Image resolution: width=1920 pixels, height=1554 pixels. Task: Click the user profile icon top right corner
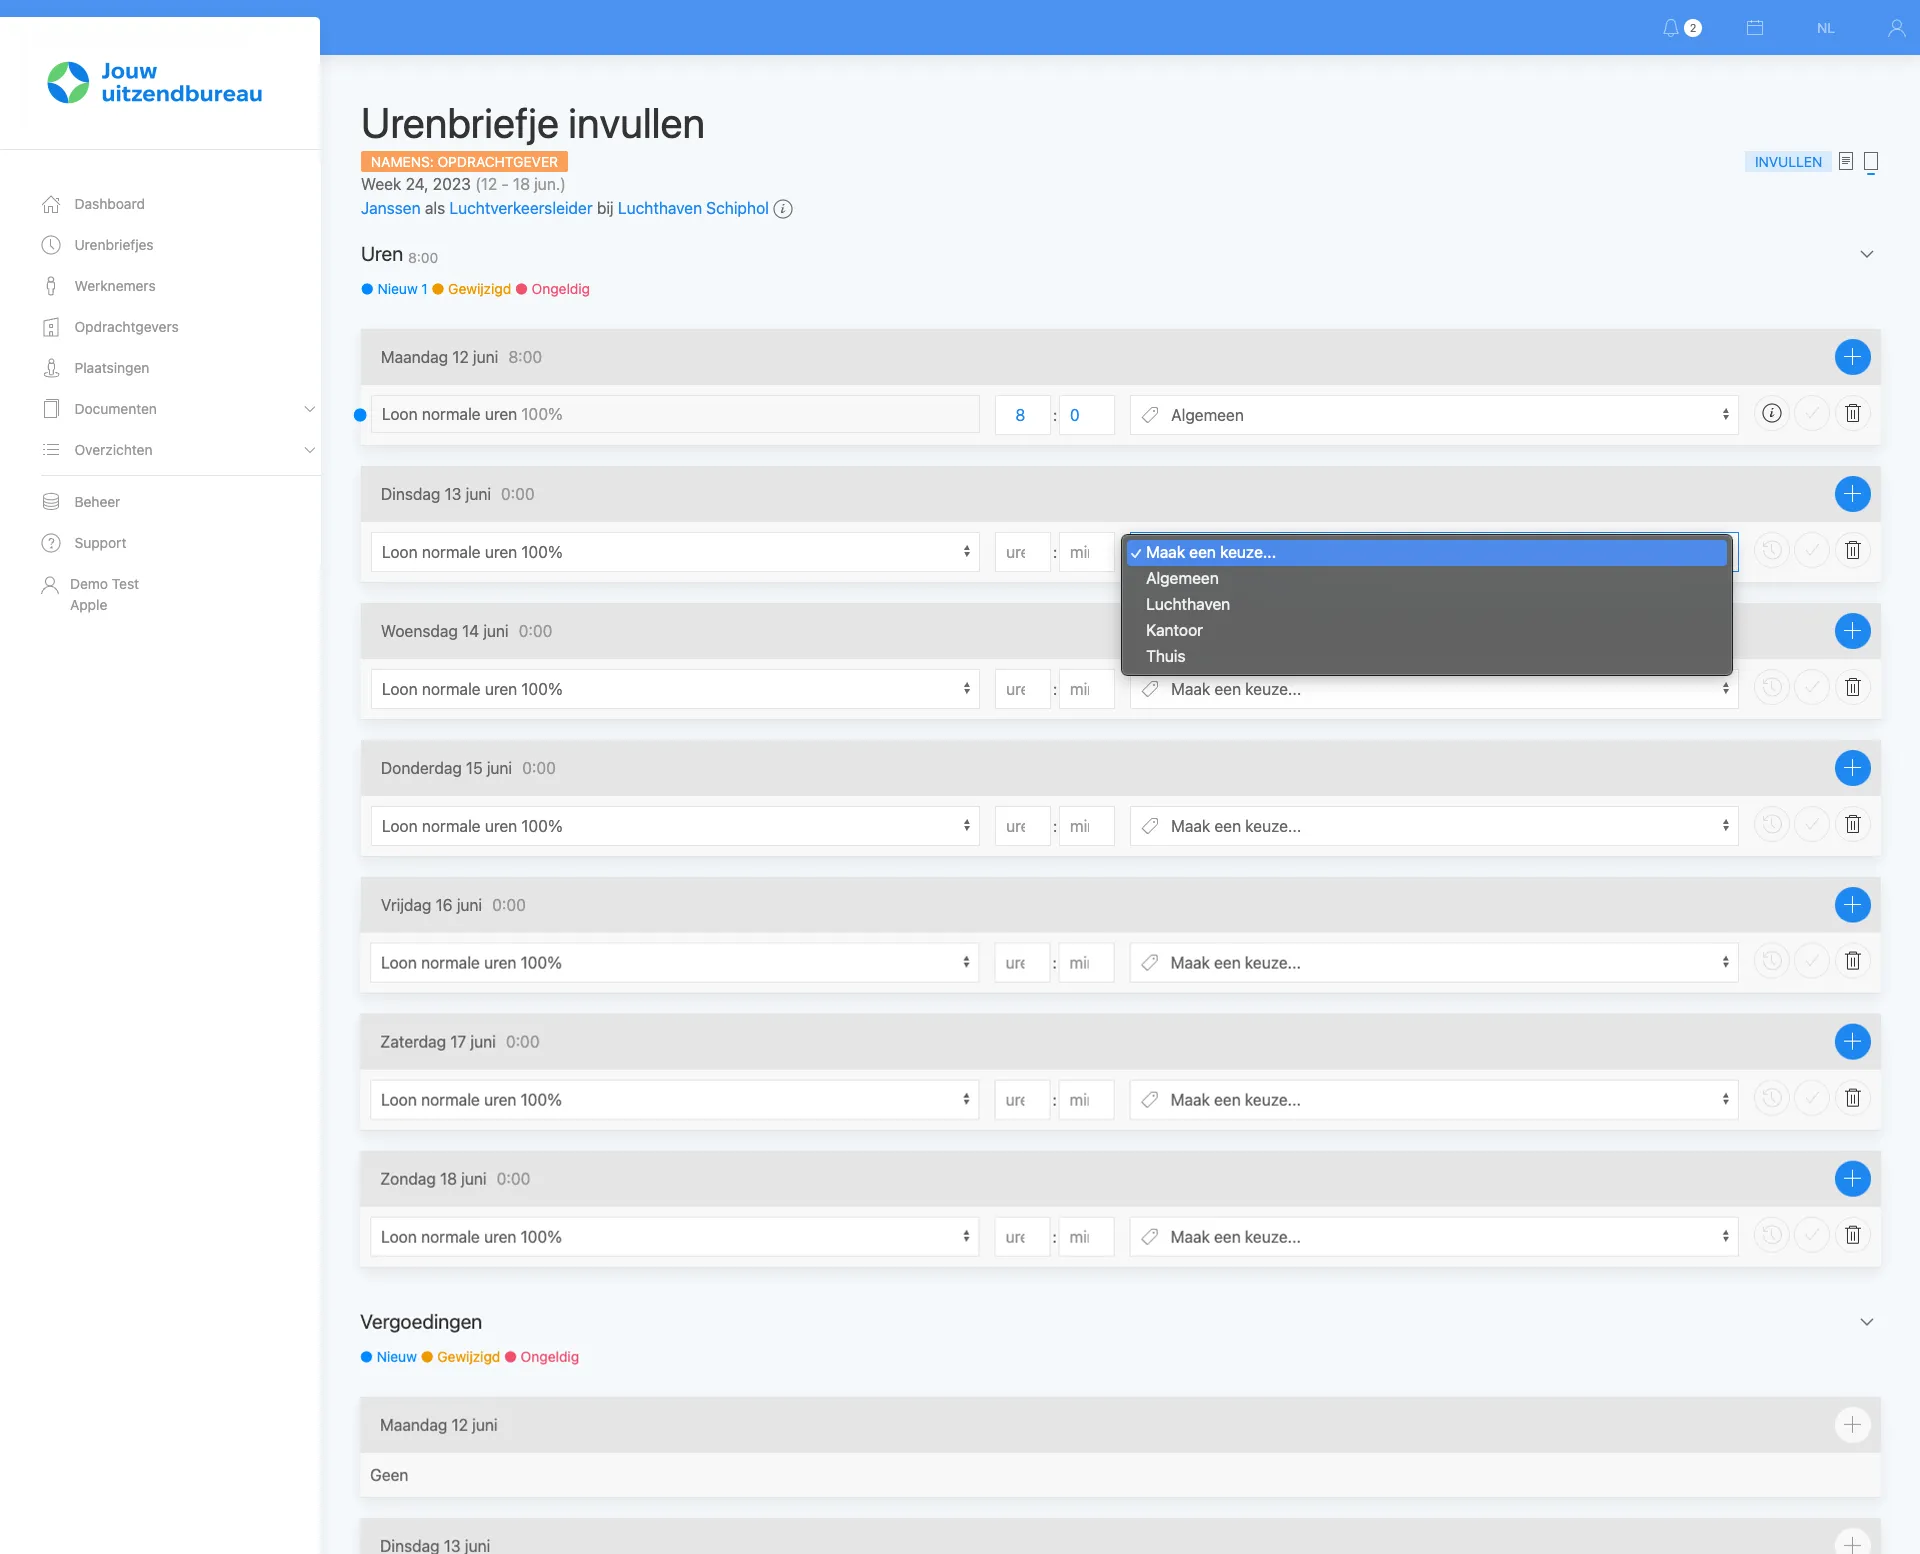(x=1896, y=29)
